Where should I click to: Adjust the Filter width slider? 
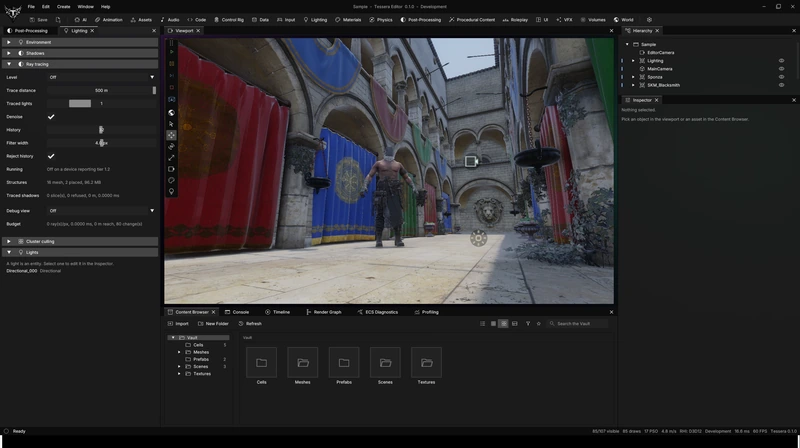click(102, 143)
